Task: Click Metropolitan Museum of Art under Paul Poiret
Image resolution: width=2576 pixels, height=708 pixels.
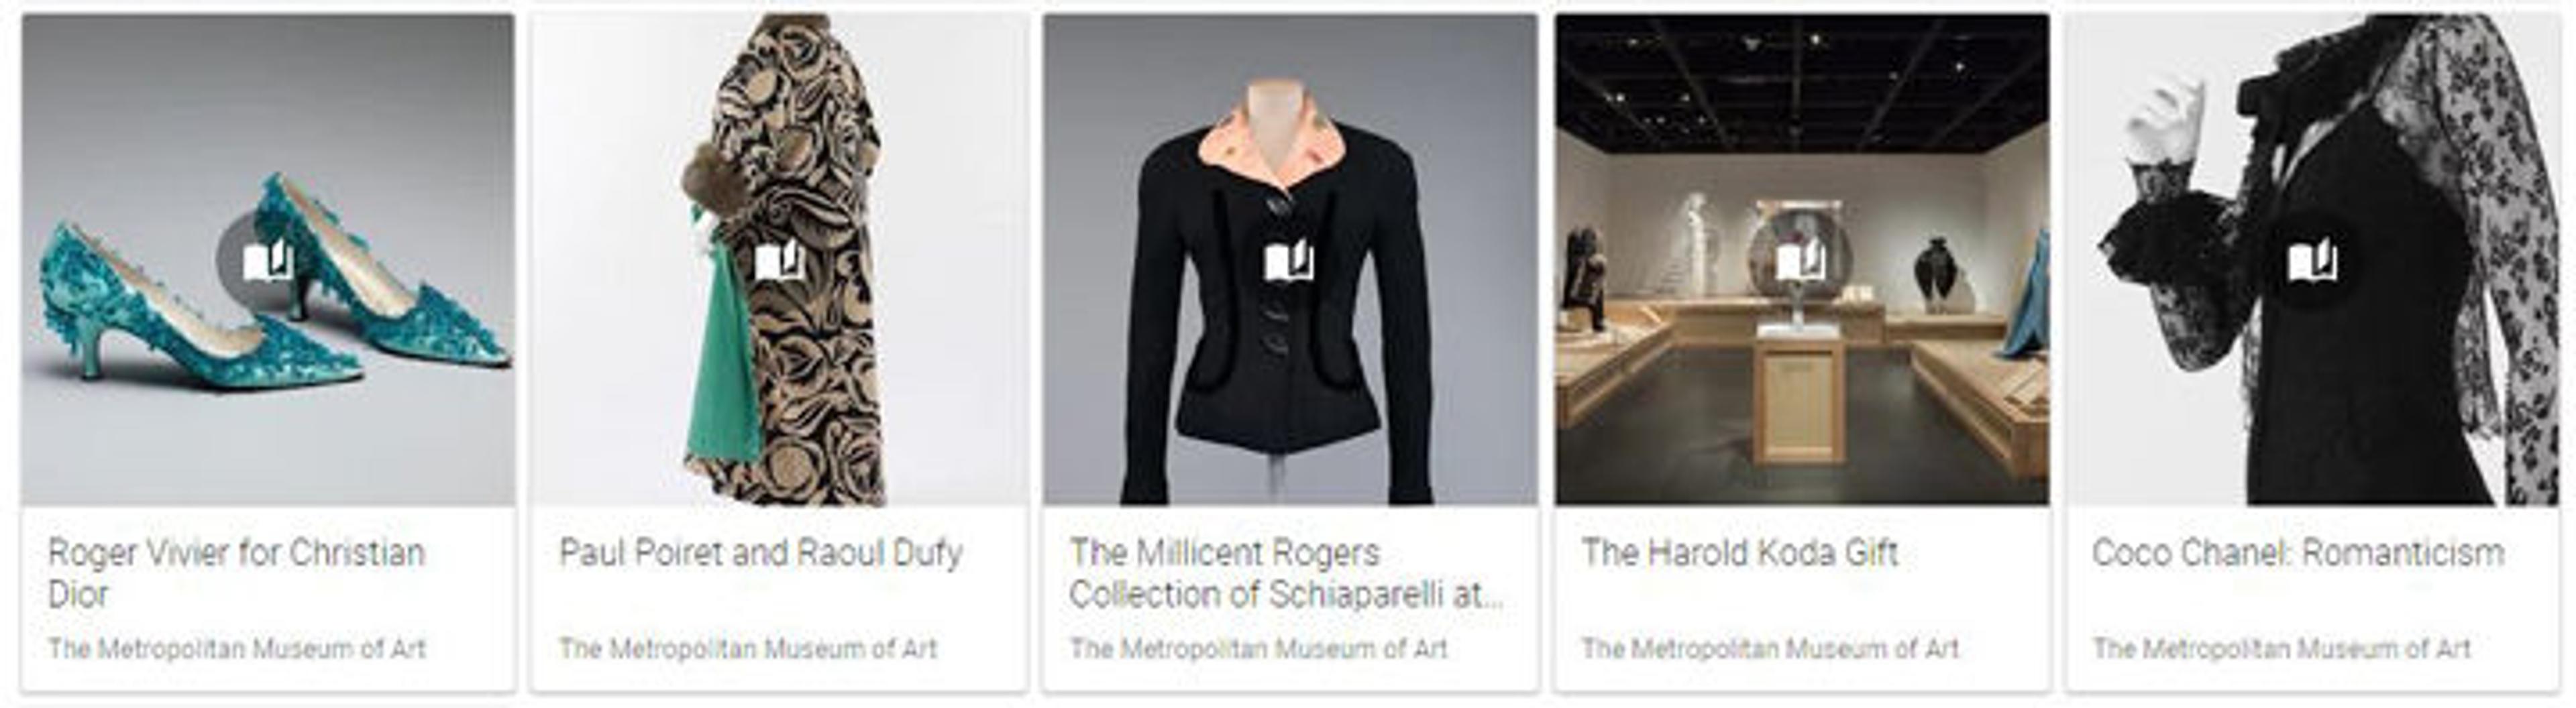Action: pyautogui.click(x=748, y=649)
